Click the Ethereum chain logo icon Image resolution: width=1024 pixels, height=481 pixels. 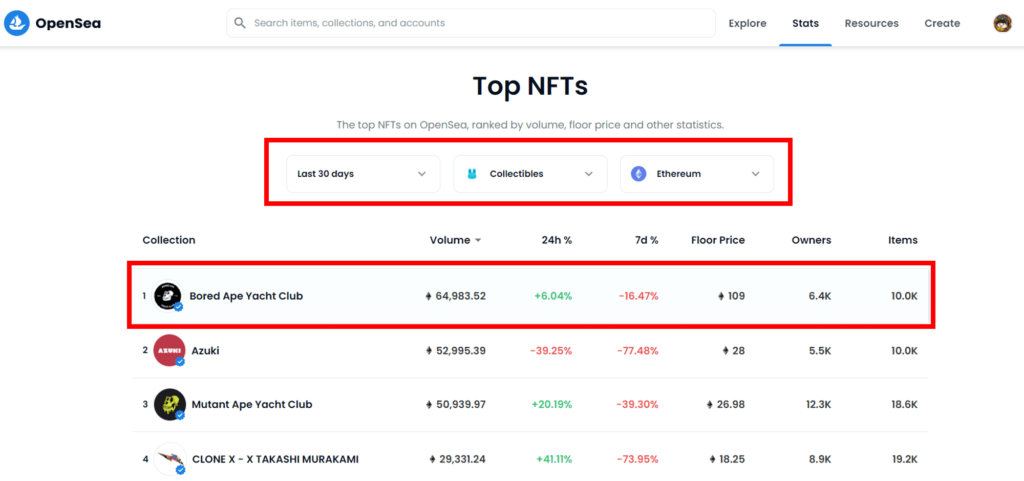tap(638, 174)
